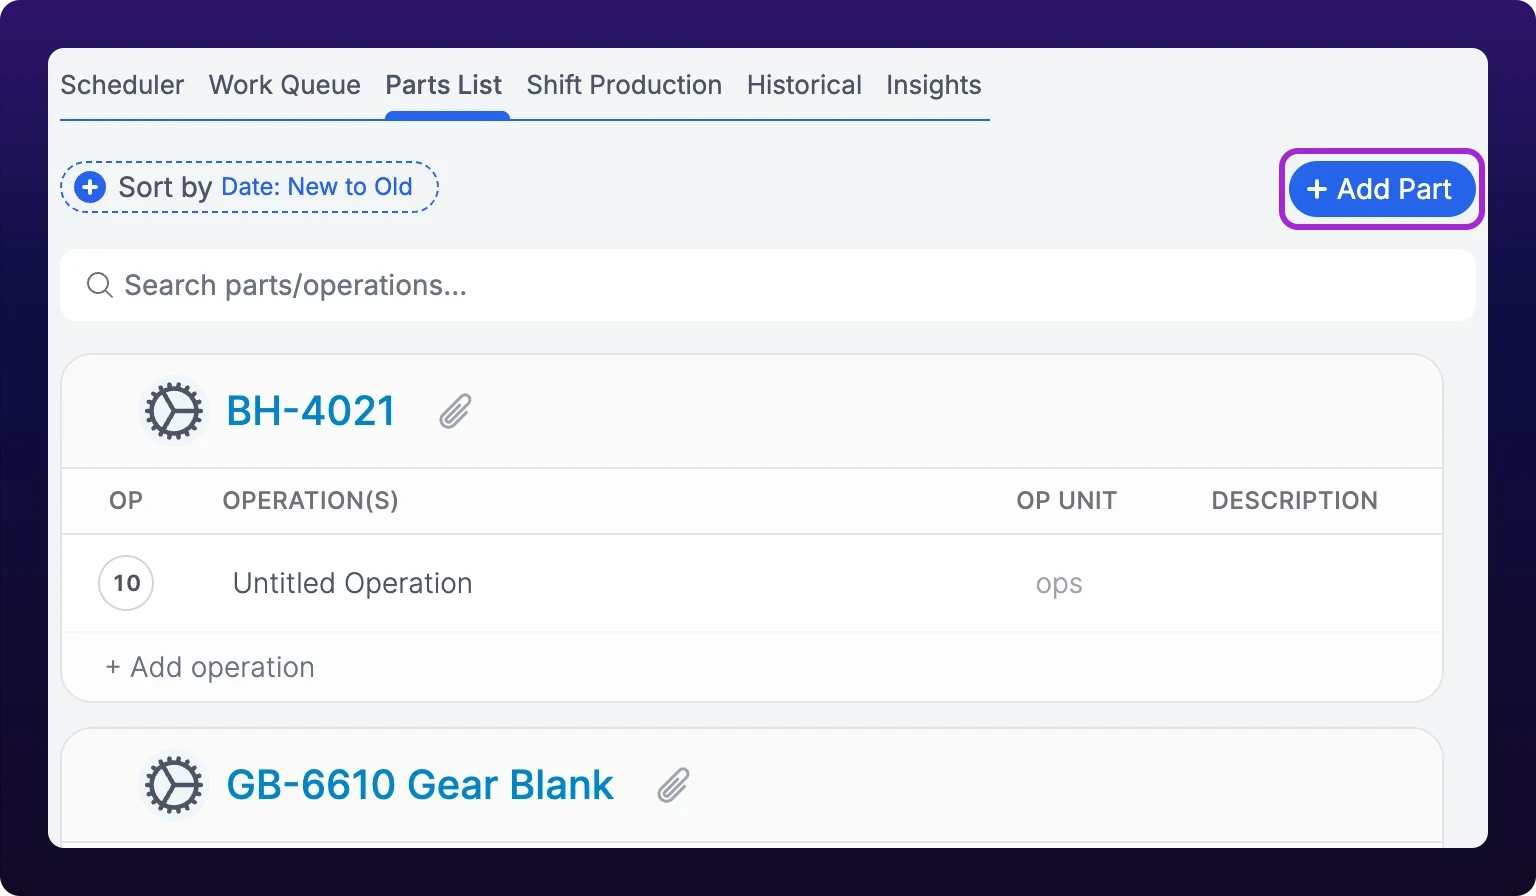Switch to the Work Queue tab
Screen dimensions: 1536x896
click(285, 85)
